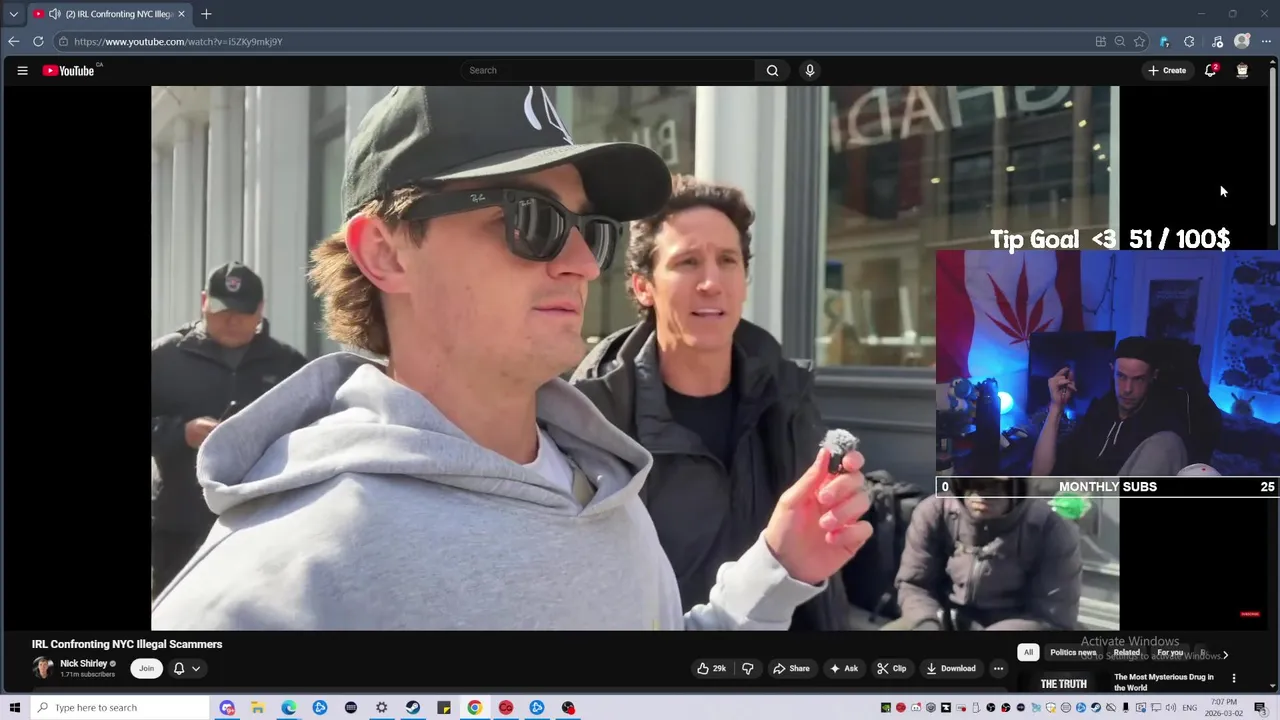Screen dimensions: 1280x720
Task: Open the tab search dropdown arrow
Action: [13, 14]
